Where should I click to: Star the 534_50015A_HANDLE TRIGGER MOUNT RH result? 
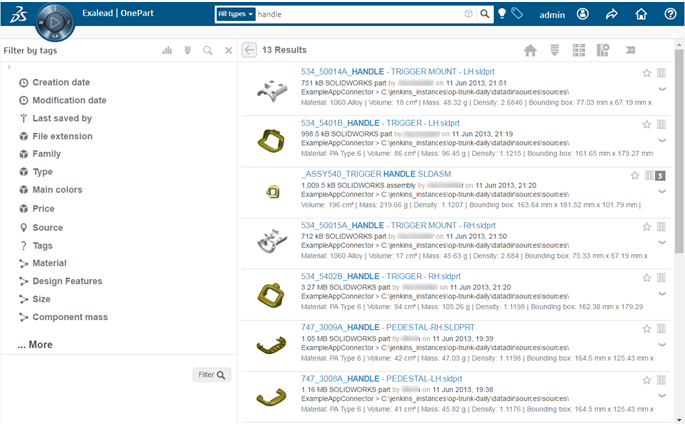tap(647, 227)
